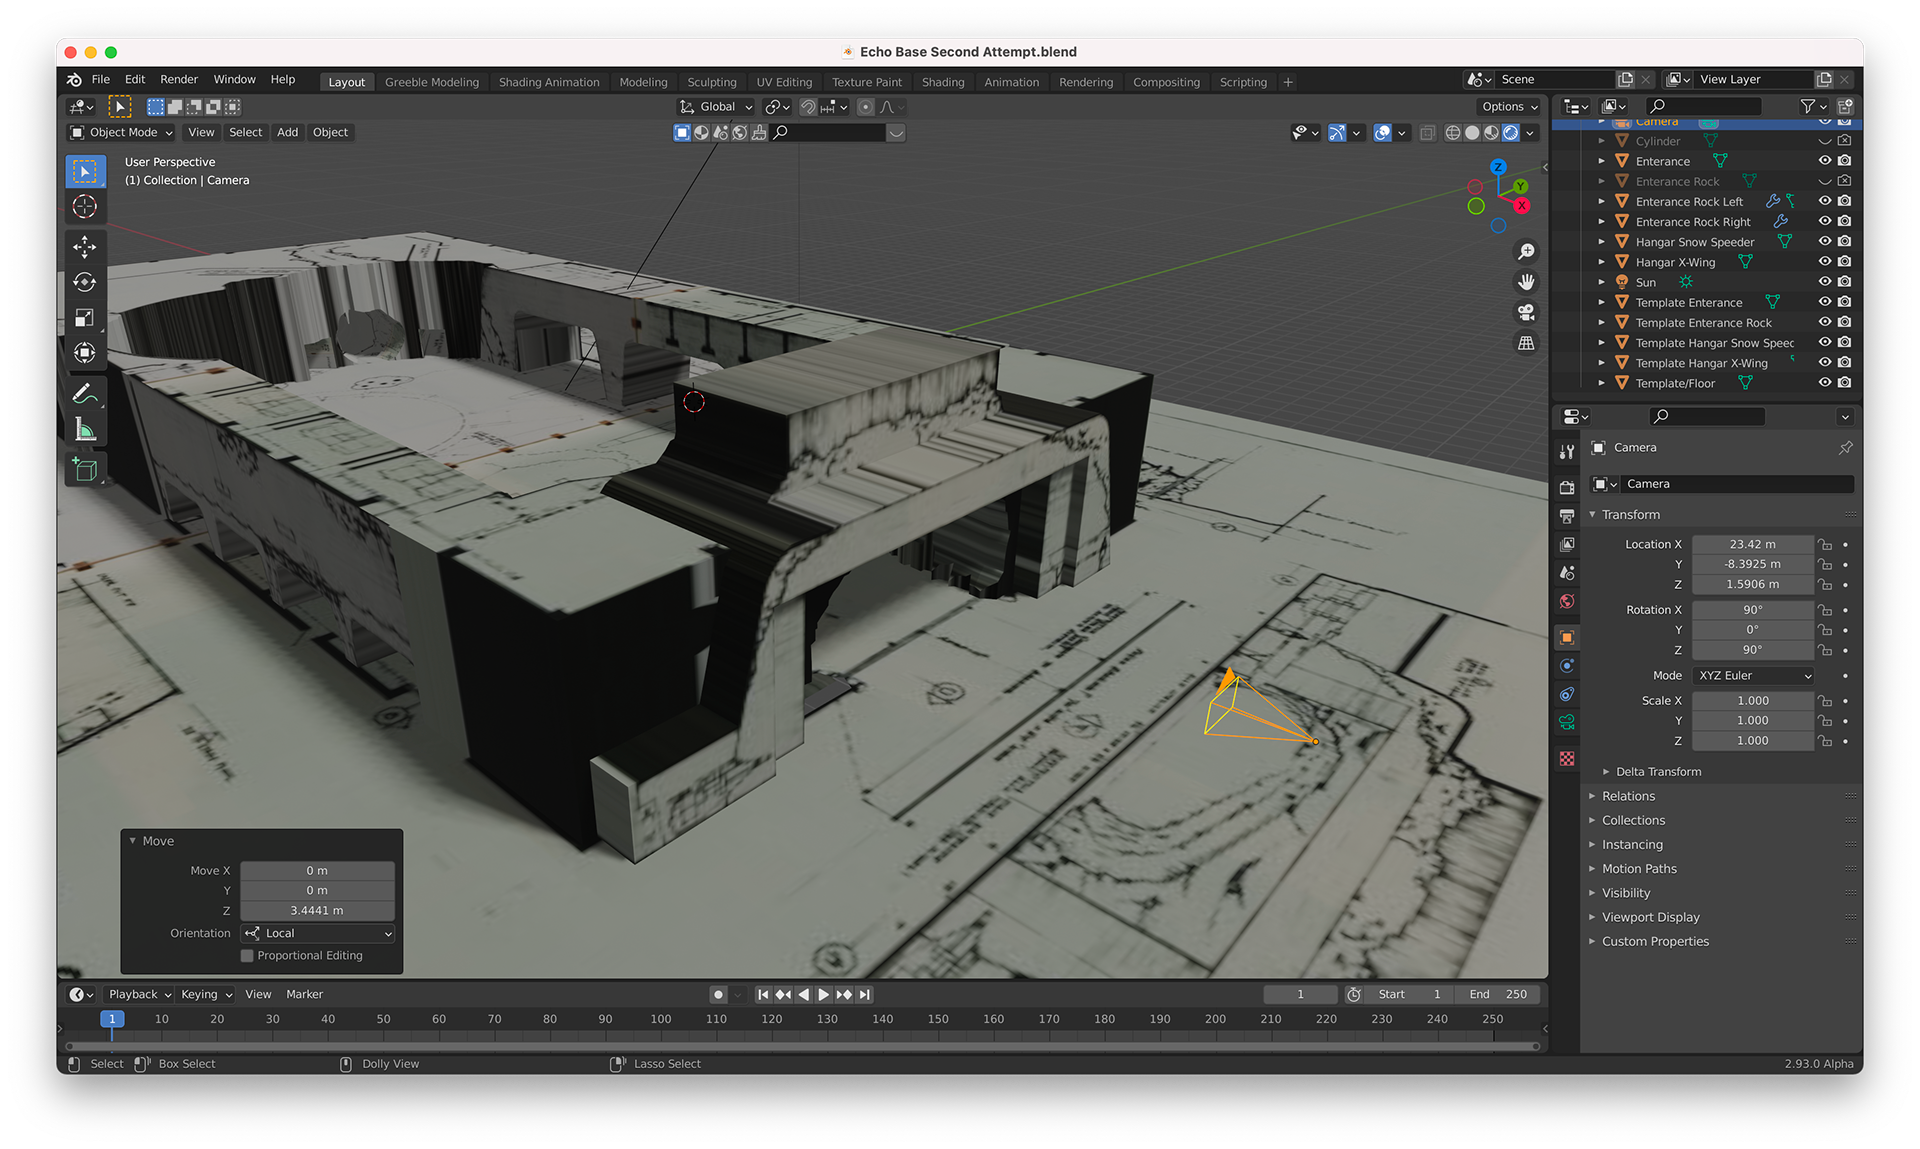
Task: Pin the Camera properties panel
Action: [x=1845, y=448]
